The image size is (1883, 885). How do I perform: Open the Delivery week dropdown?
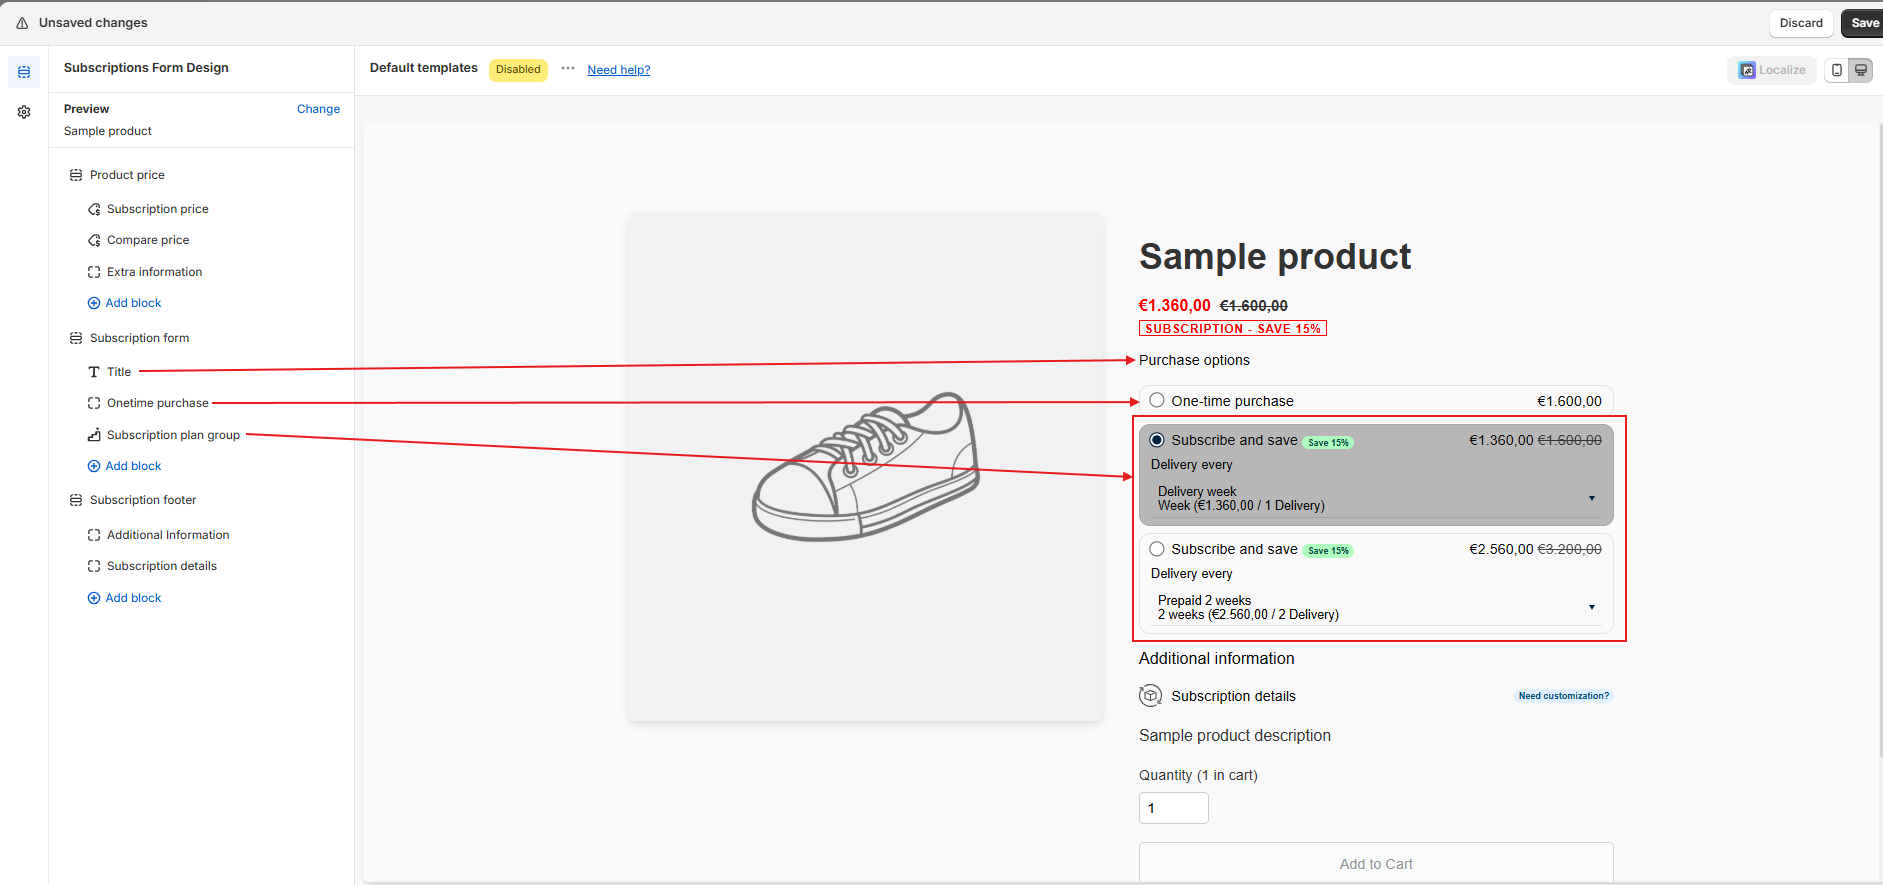pyautogui.click(x=1376, y=499)
